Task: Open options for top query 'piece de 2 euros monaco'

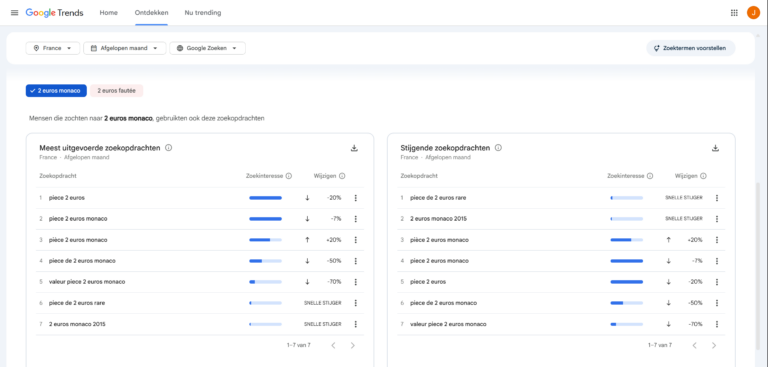Action: [356, 261]
